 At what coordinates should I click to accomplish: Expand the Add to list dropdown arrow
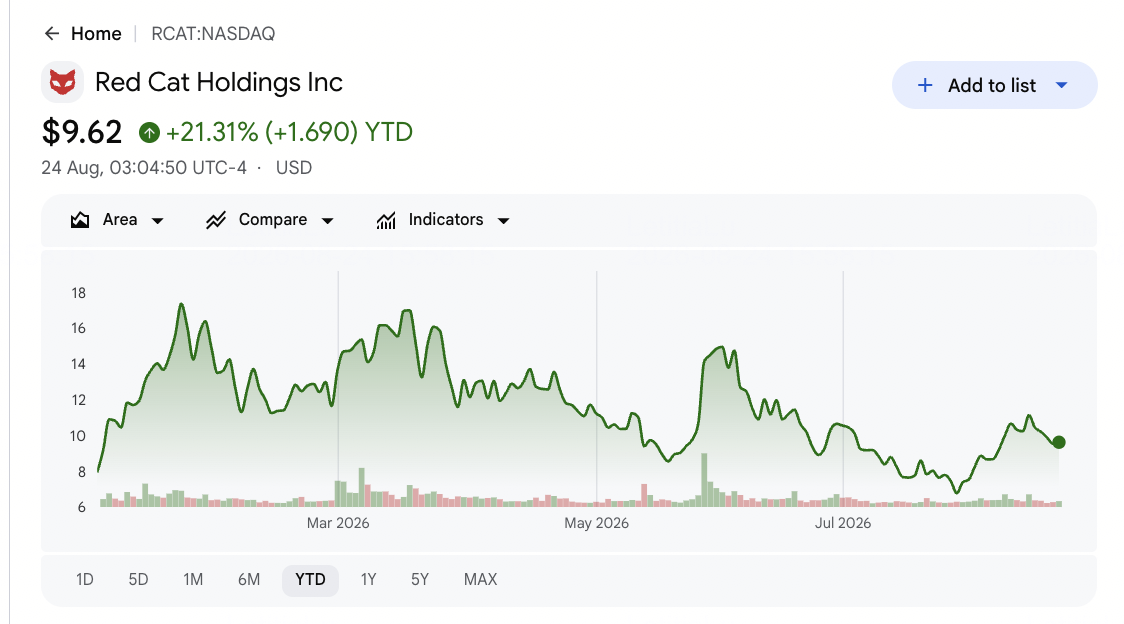click(1062, 85)
